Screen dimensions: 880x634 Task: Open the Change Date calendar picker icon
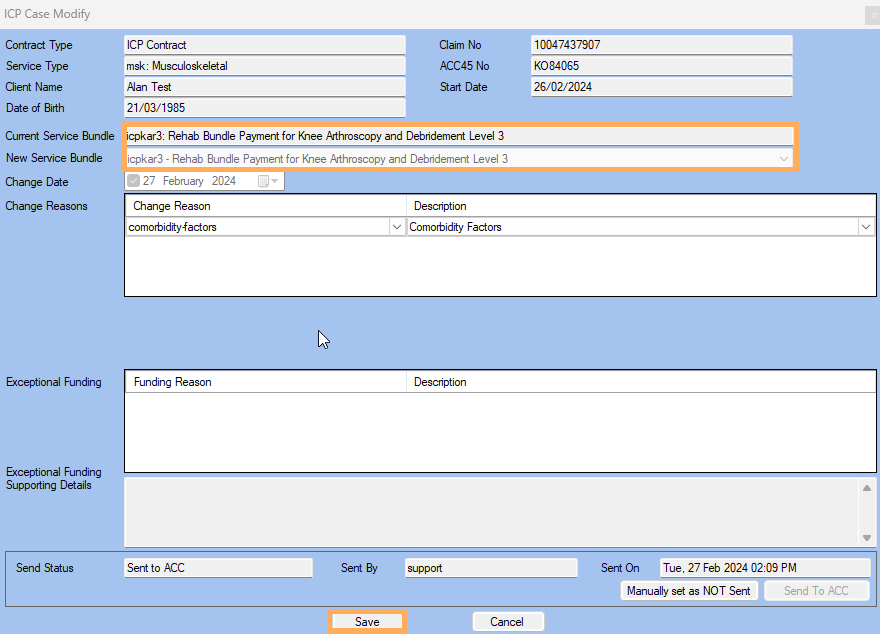click(264, 181)
